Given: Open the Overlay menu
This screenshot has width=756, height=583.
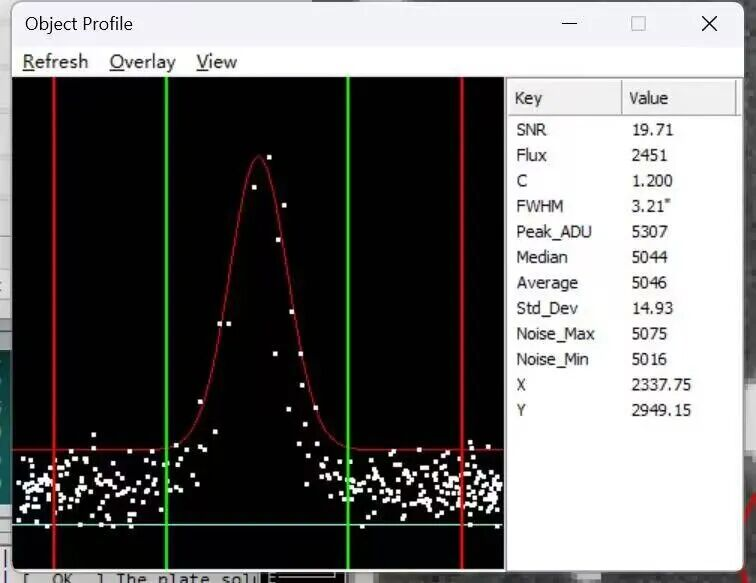Looking at the screenshot, I should 142,62.
